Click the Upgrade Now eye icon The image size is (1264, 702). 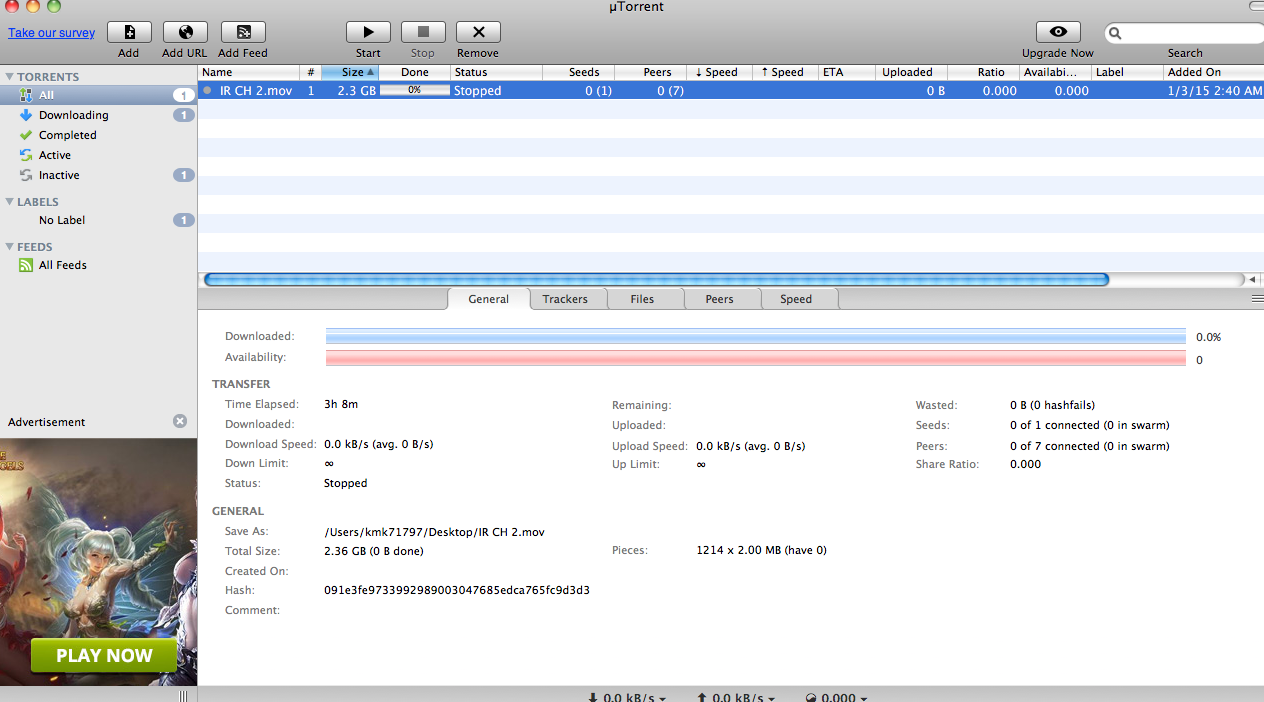pos(1058,32)
